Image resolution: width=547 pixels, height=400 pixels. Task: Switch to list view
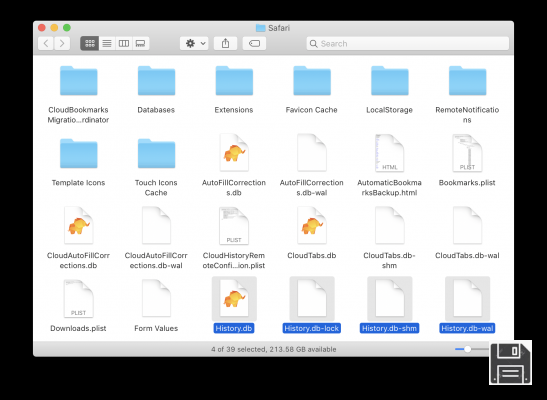click(107, 43)
